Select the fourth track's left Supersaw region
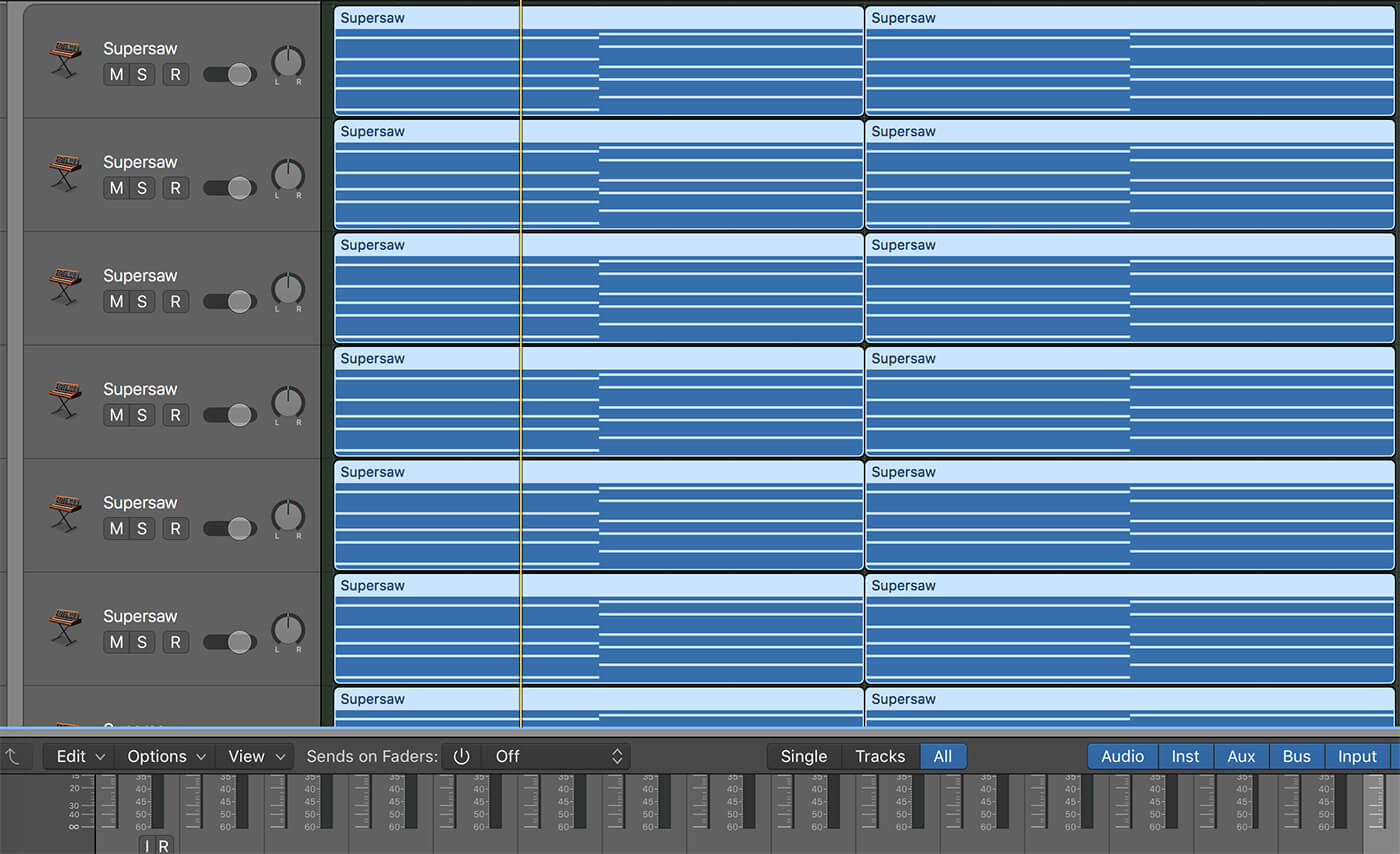Viewport: 1400px width, 854px height. coord(599,402)
